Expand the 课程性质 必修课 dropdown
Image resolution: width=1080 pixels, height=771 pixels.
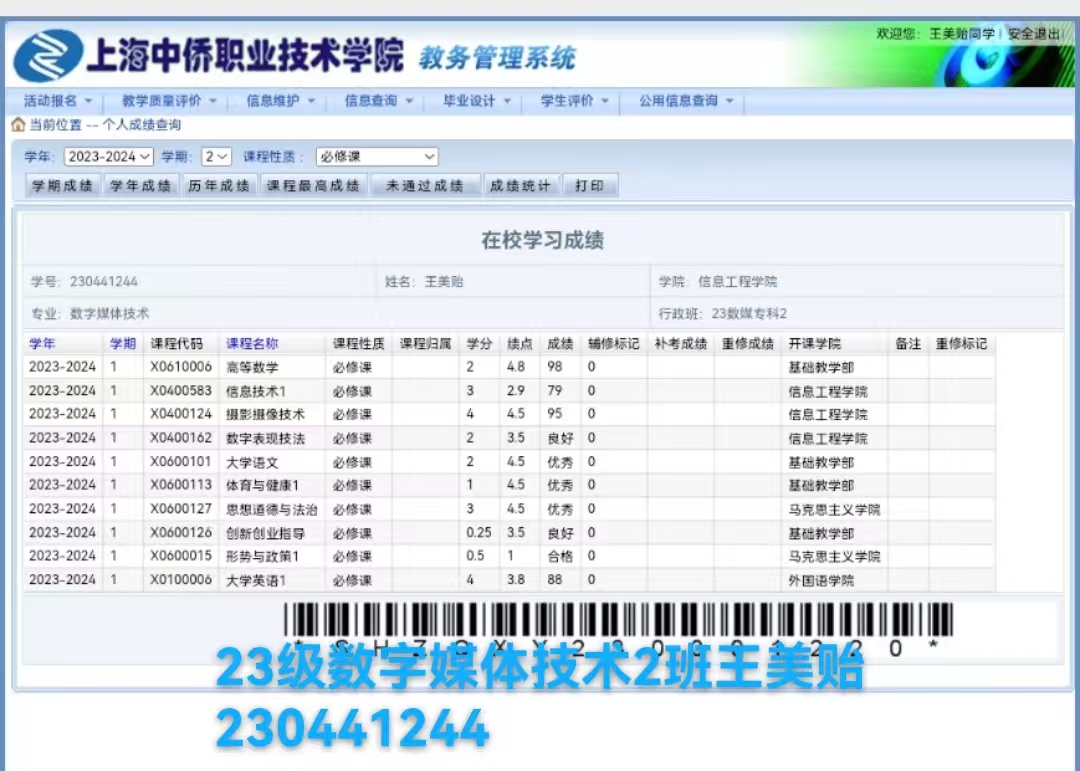pyautogui.click(x=377, y=156)
